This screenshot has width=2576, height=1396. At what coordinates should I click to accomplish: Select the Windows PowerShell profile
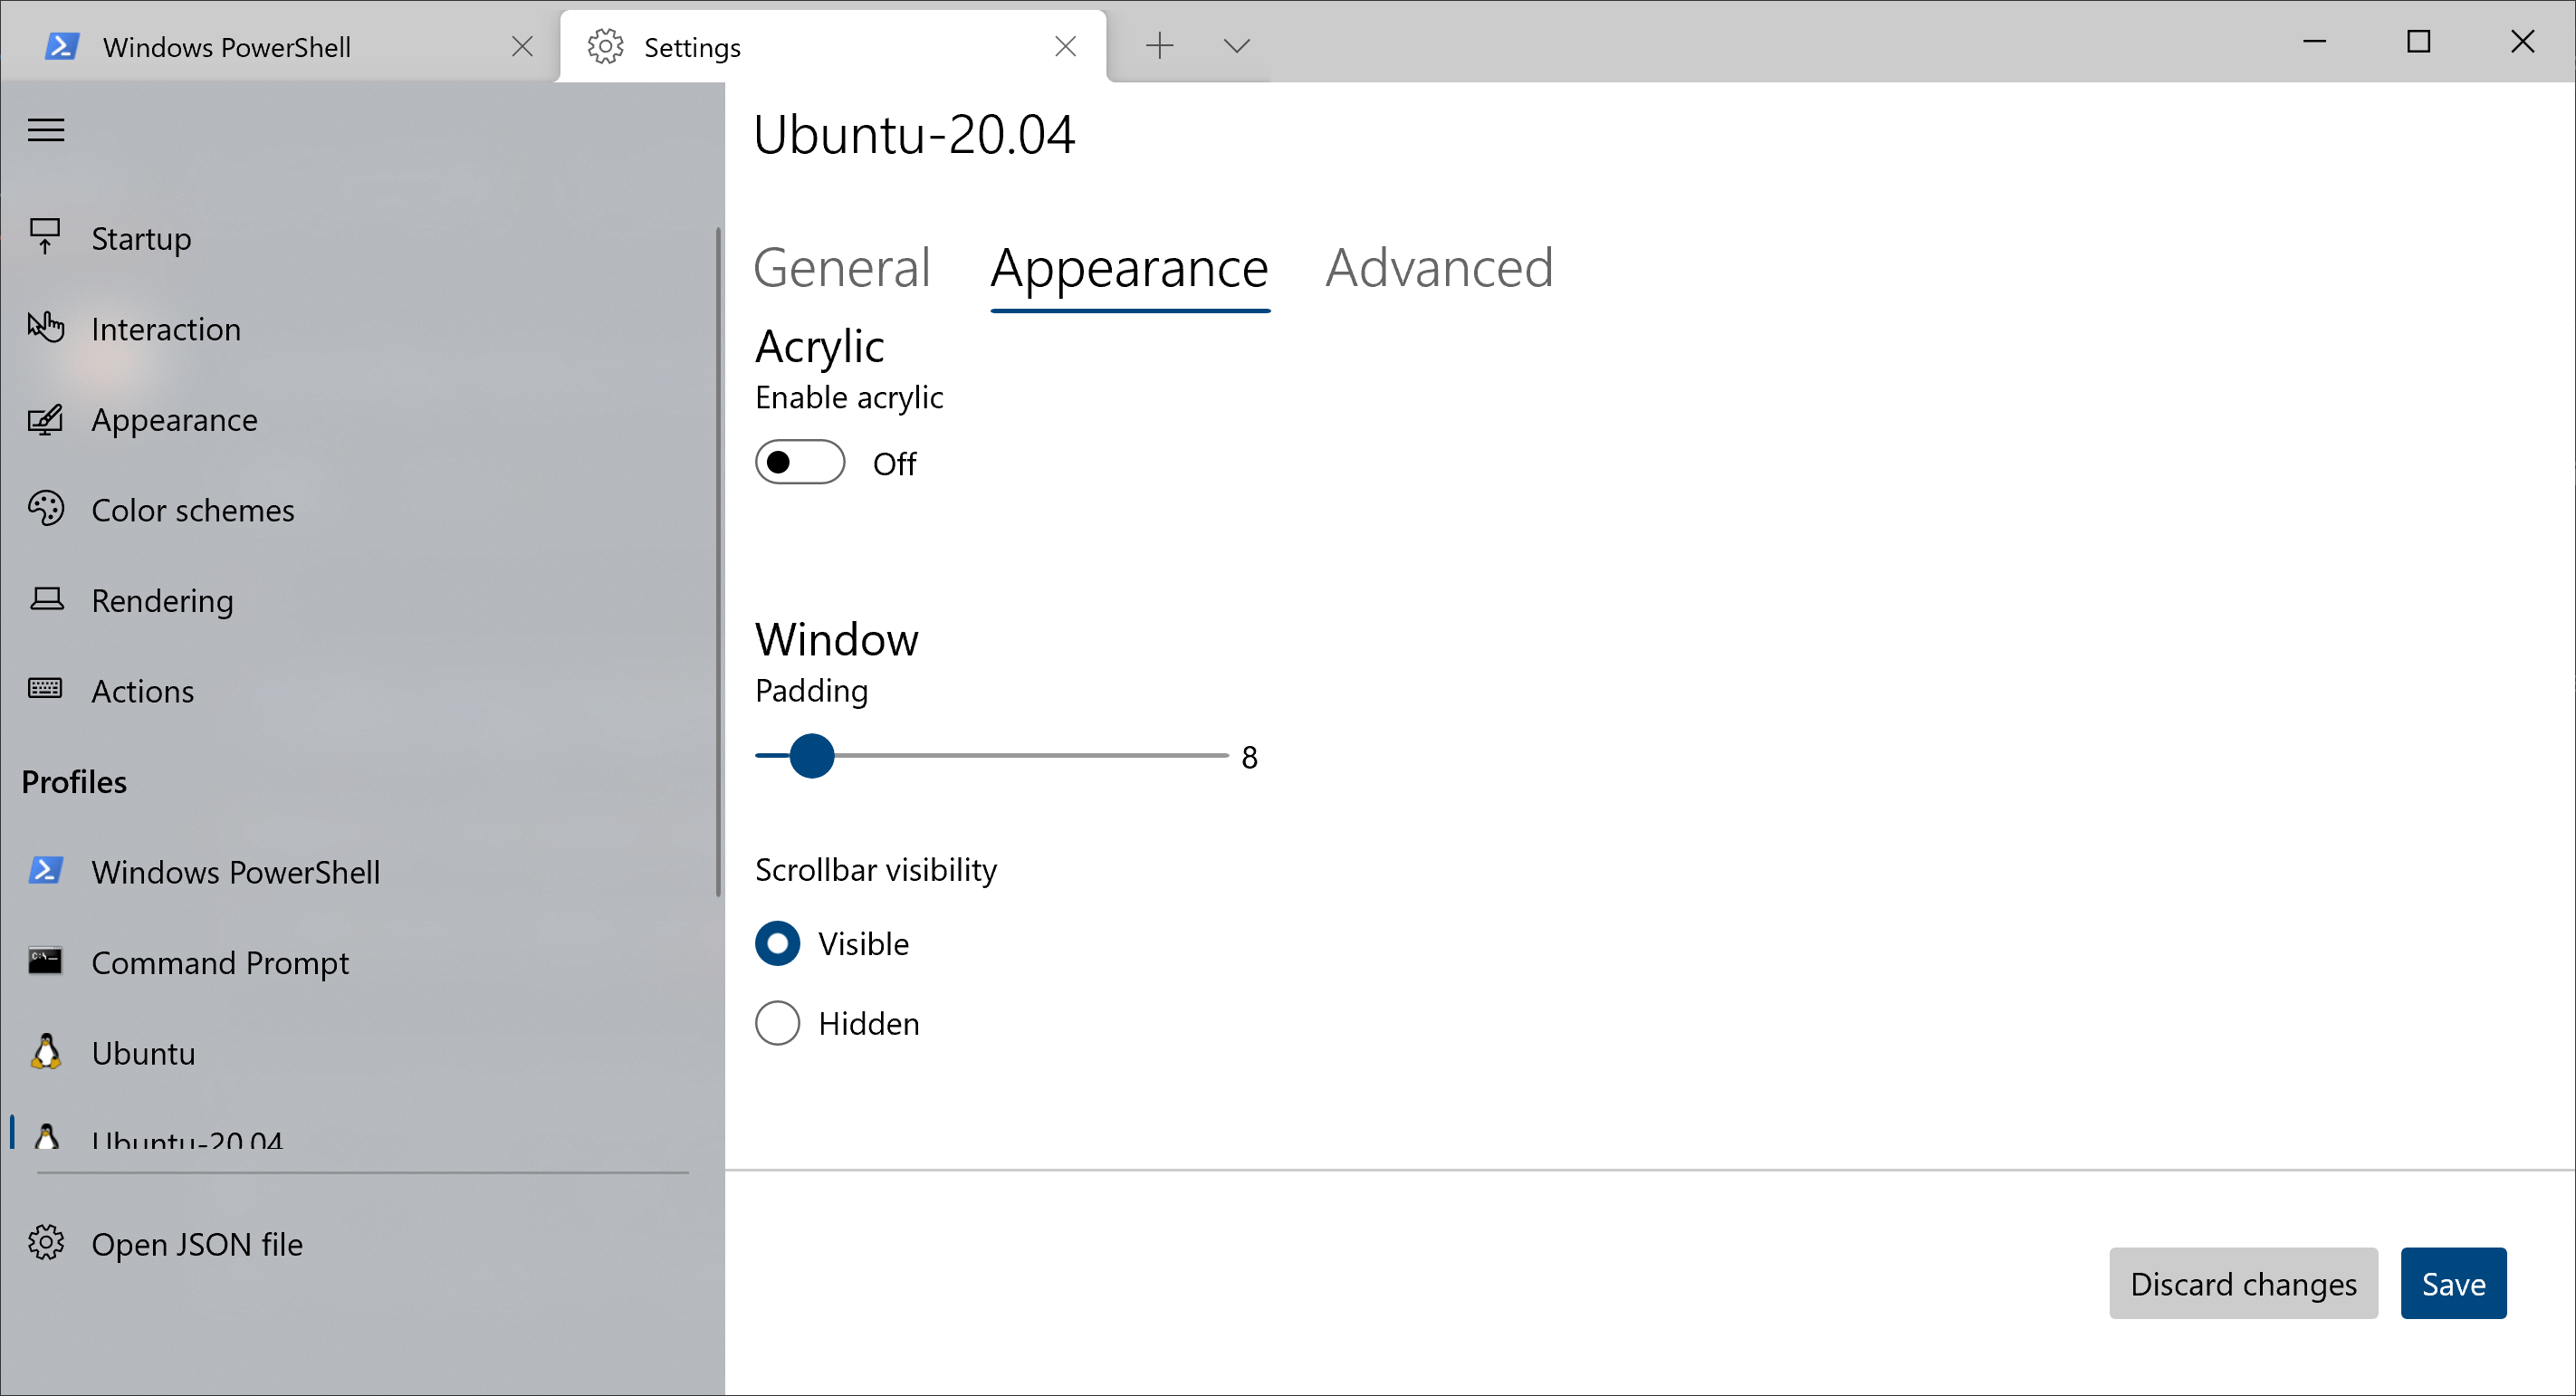236,871
